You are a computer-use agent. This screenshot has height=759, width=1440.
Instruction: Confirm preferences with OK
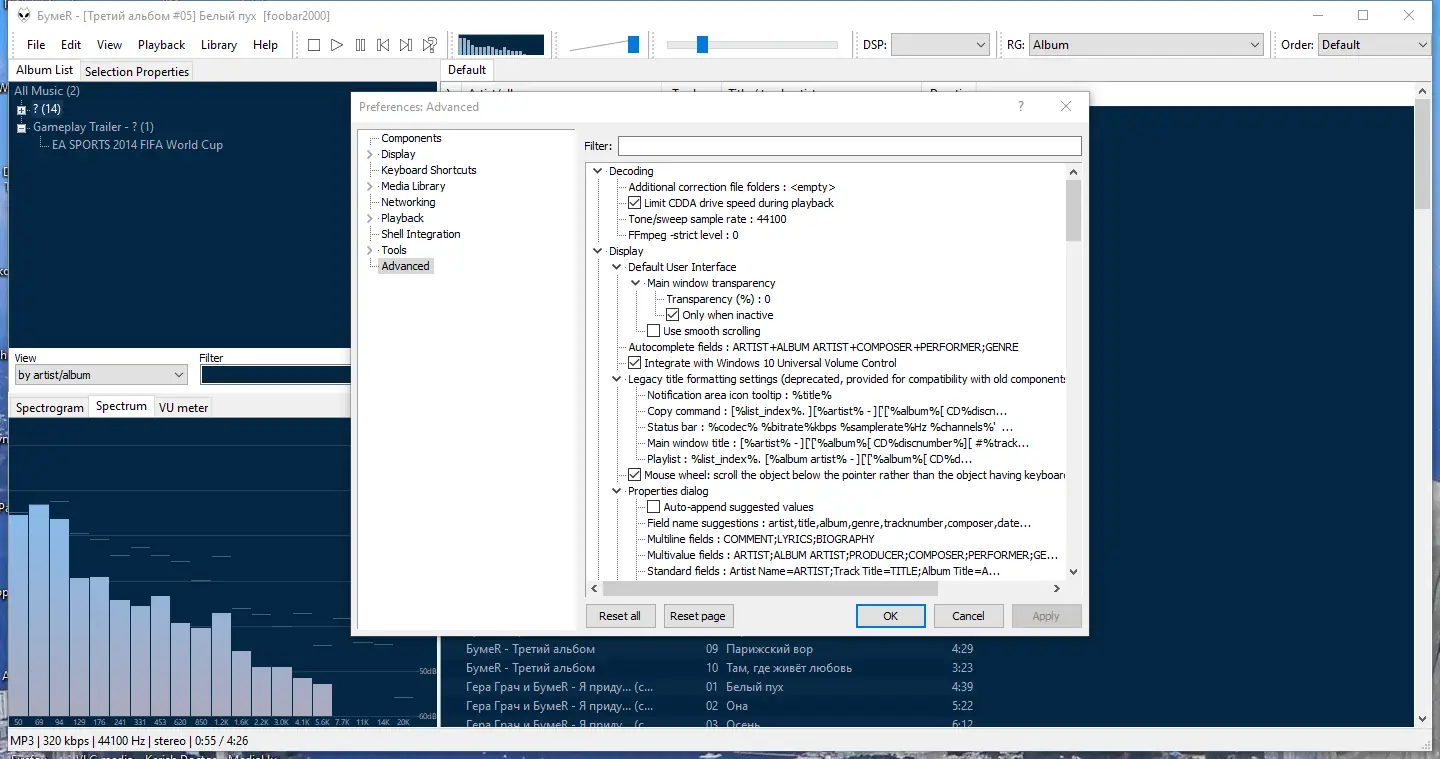[891, 616]
